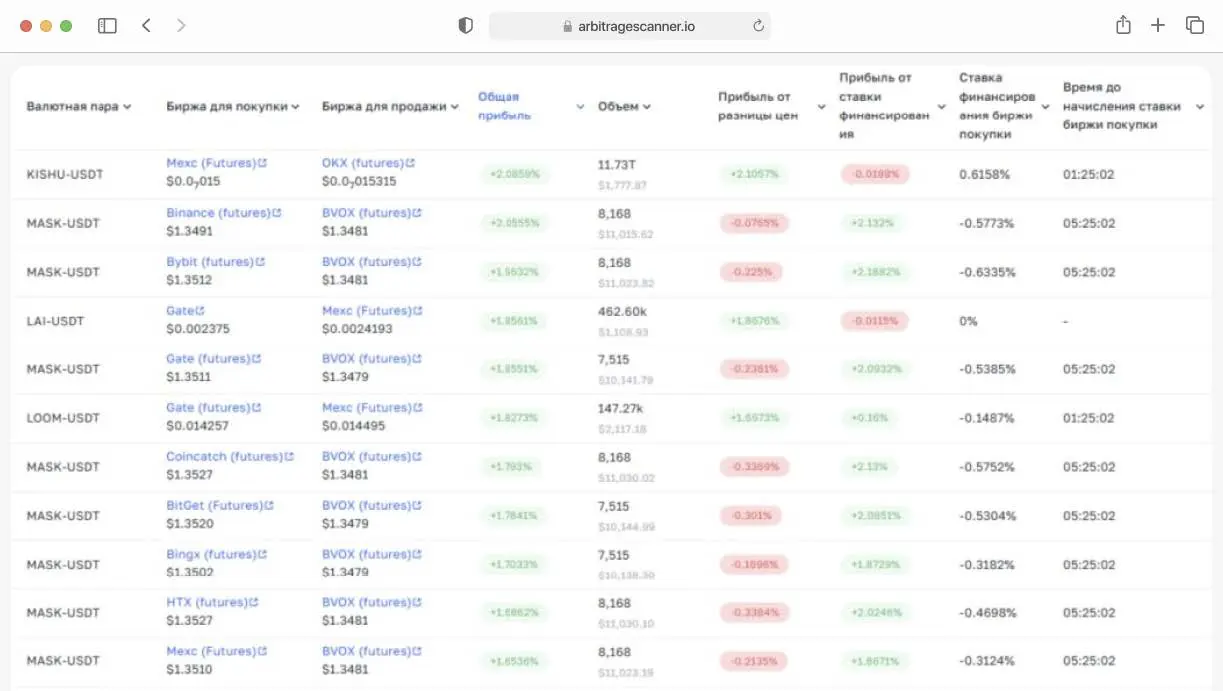Go forward with the forward arrow
Screen dimensions: 1223x691
(x=181, y=26)
